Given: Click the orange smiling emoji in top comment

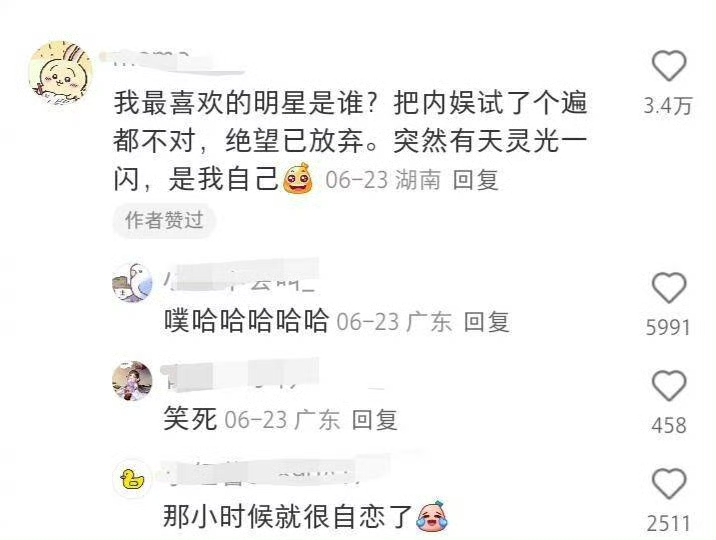Looking at the screenshot, I should (x=299, y=179).
